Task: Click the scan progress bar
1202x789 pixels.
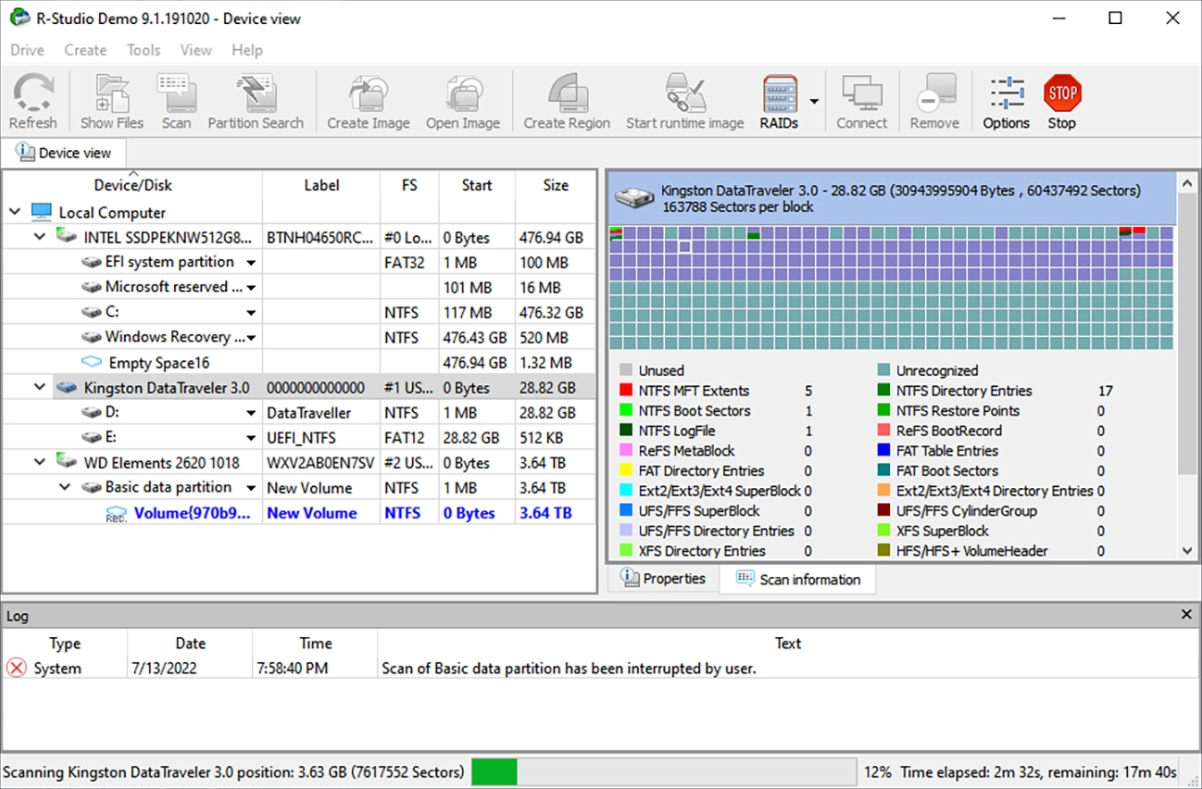Action: pos(663,772)
